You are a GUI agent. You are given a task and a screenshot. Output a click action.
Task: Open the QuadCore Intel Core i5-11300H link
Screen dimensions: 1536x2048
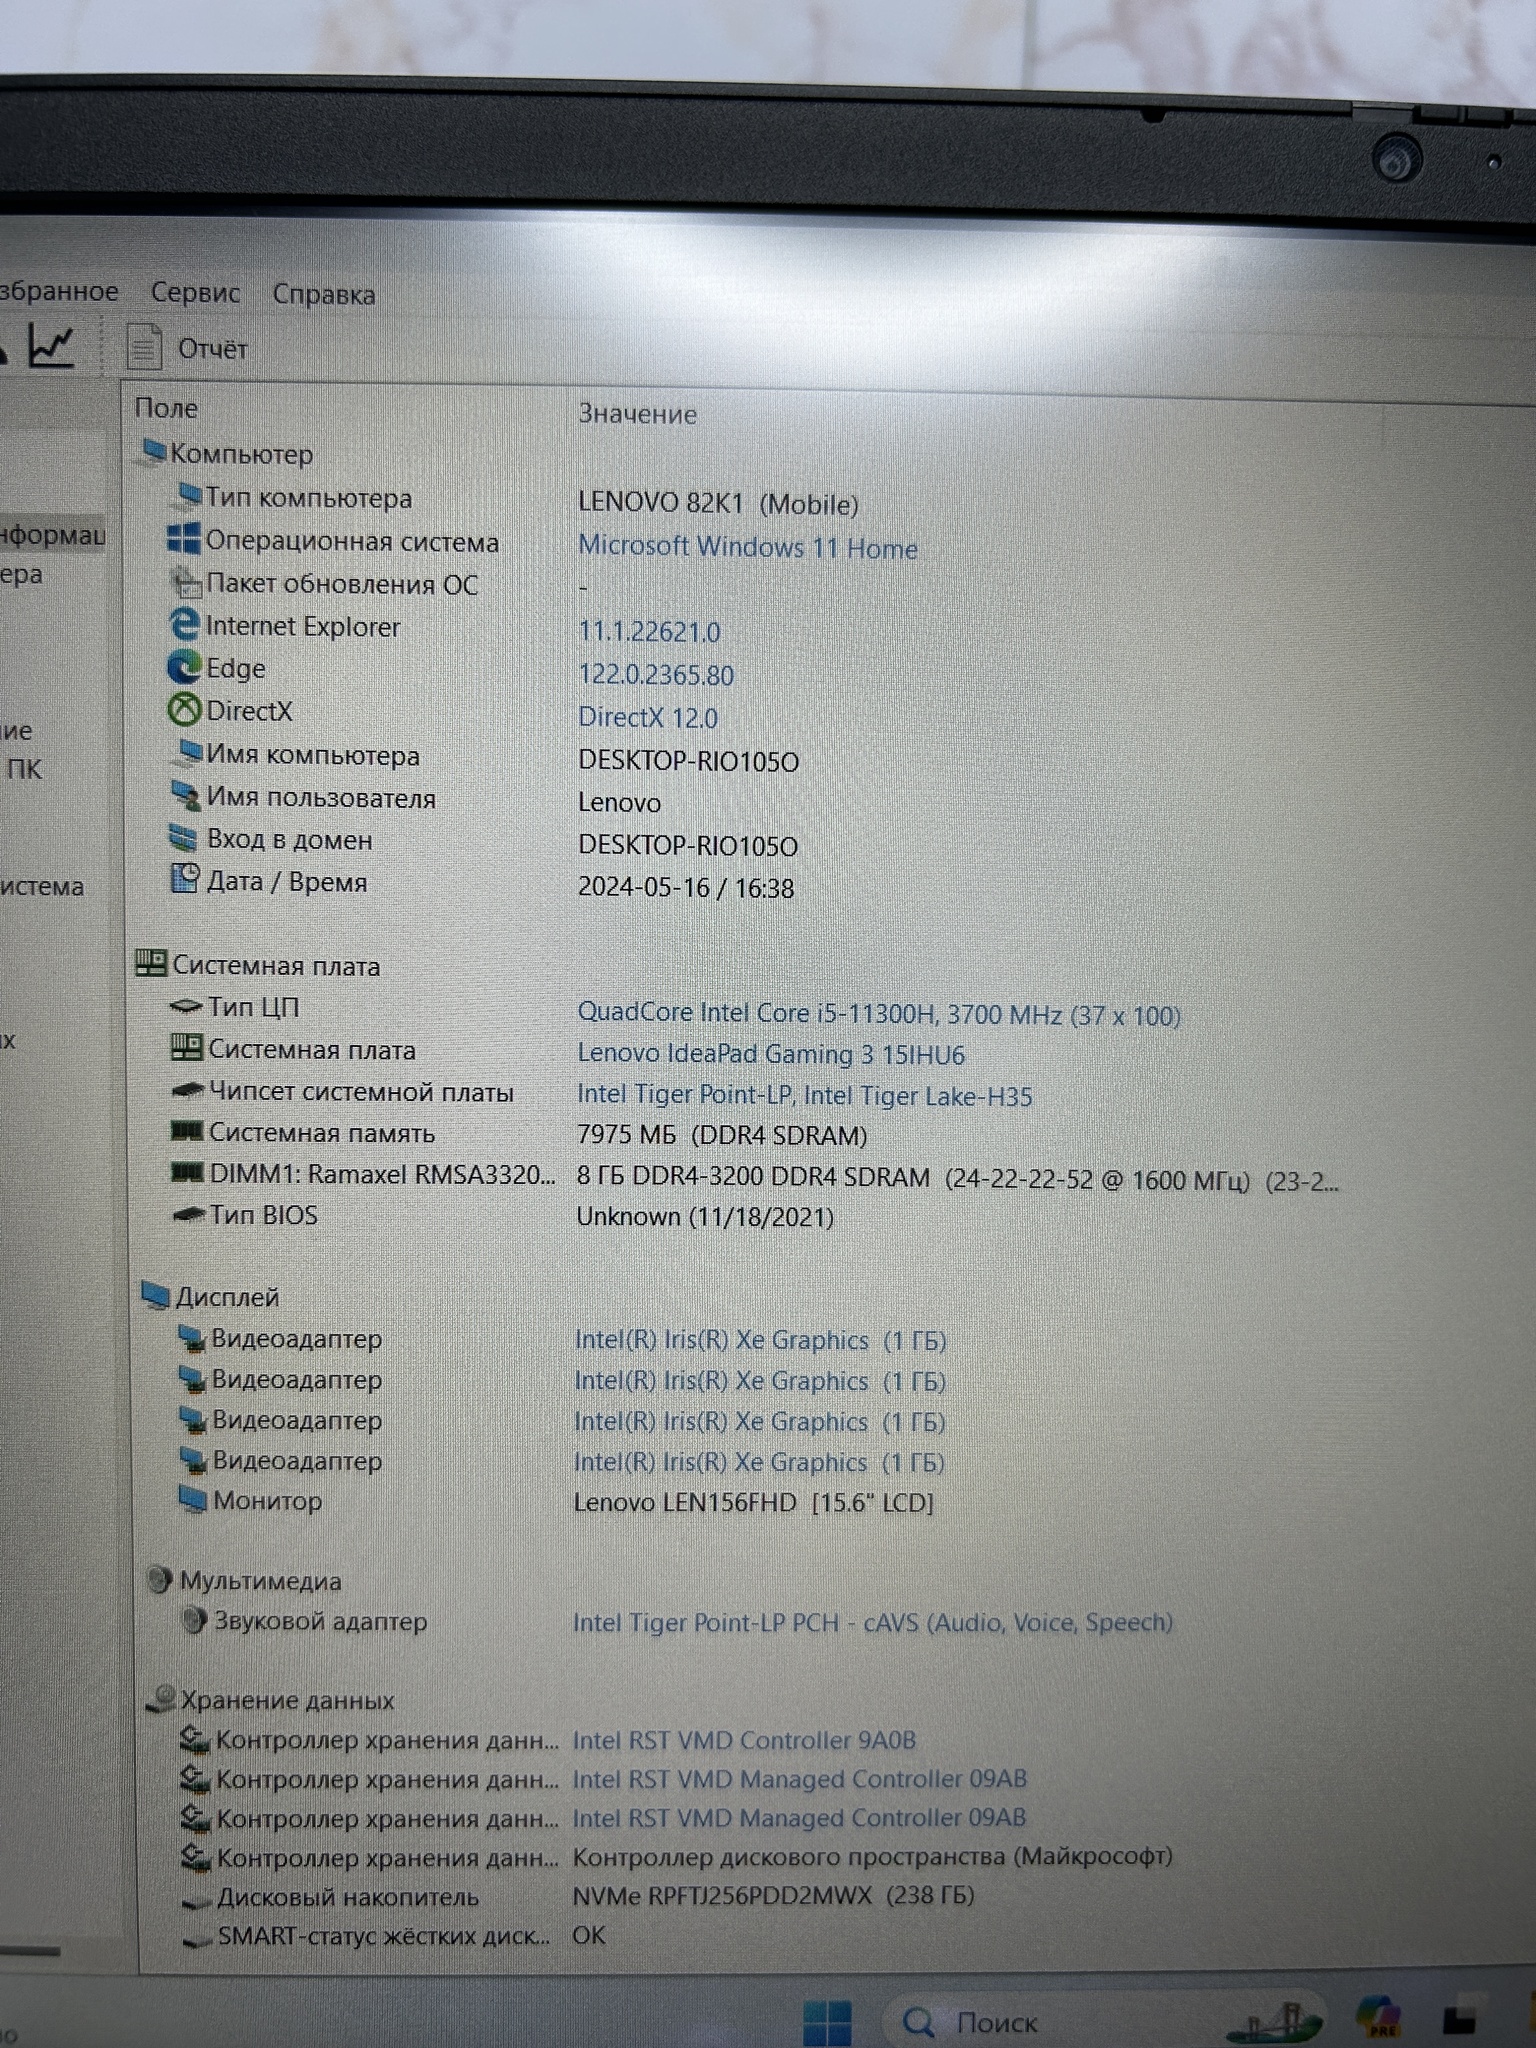879,1014
